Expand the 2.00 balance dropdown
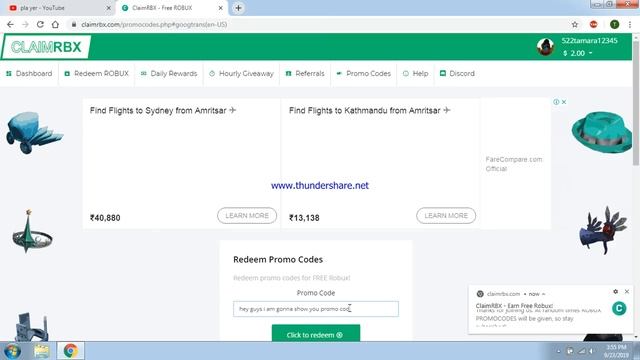Viewport: 640px width, 360px height. (578, 53)
